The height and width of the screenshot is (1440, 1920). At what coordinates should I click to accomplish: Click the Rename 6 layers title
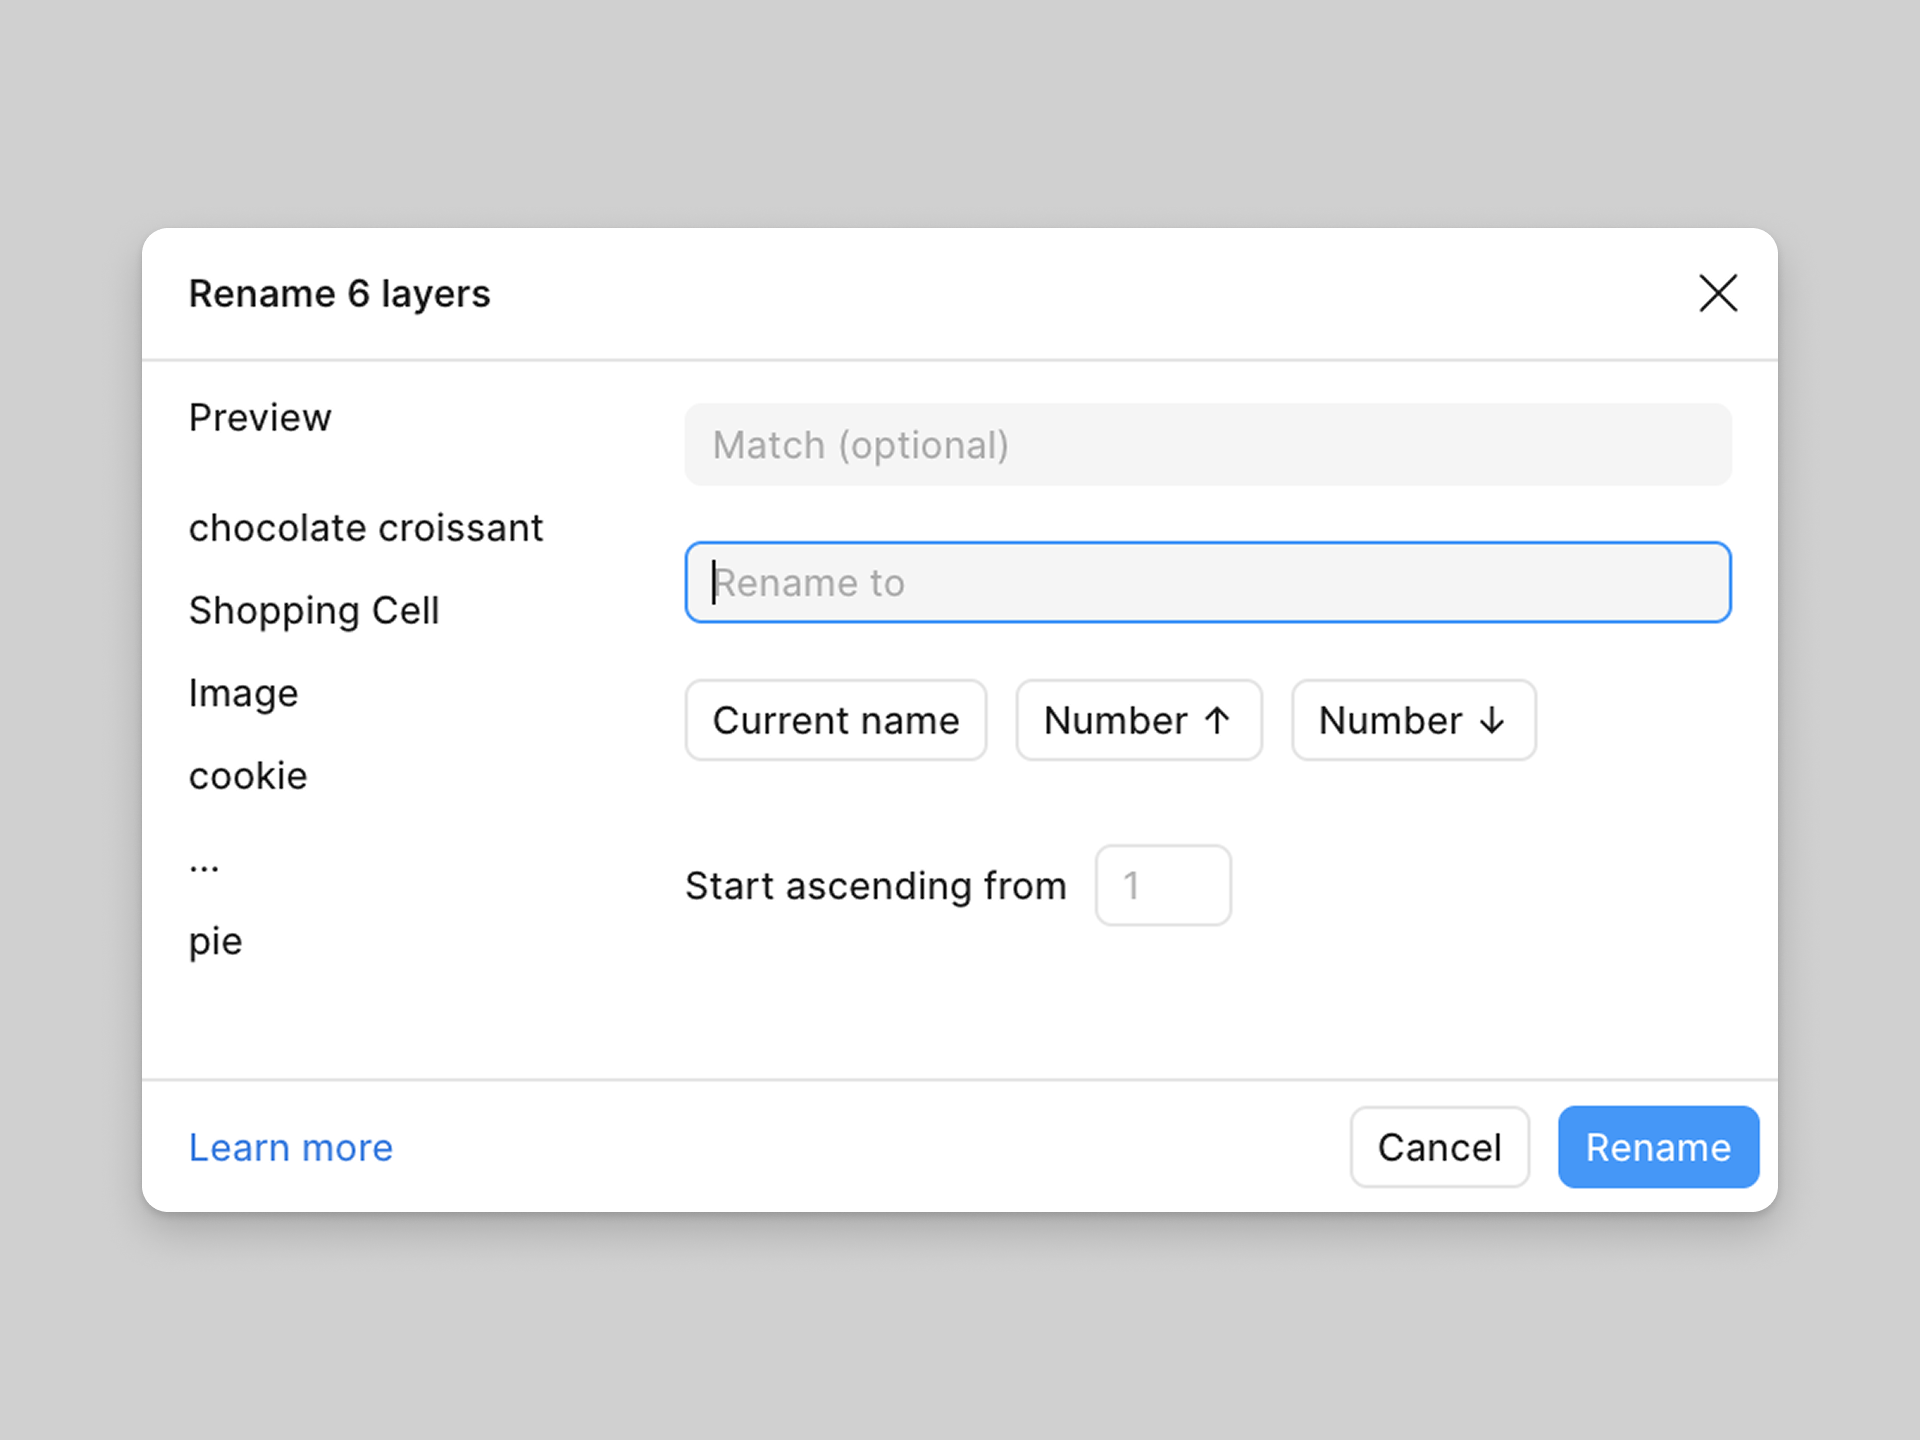[x=339, y=294]
